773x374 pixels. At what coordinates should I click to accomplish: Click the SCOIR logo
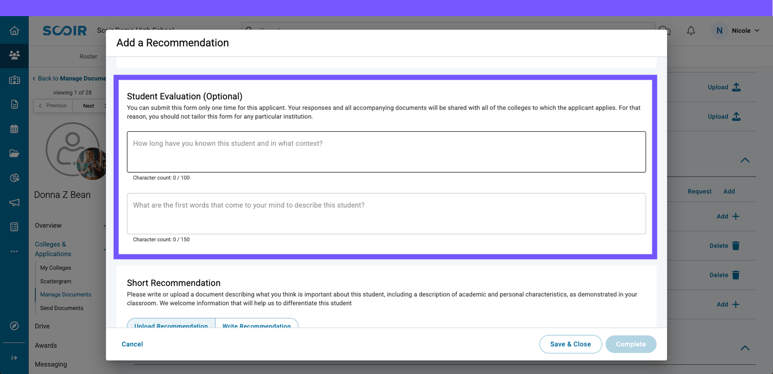65,31
